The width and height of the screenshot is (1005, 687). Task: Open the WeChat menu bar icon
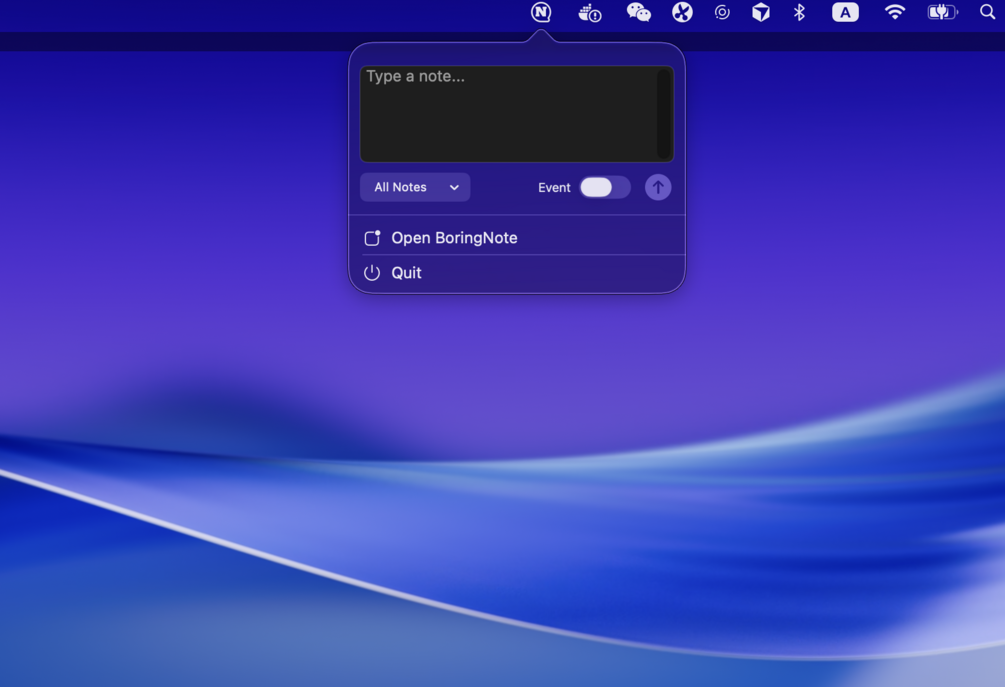click(x=638, y=12)
